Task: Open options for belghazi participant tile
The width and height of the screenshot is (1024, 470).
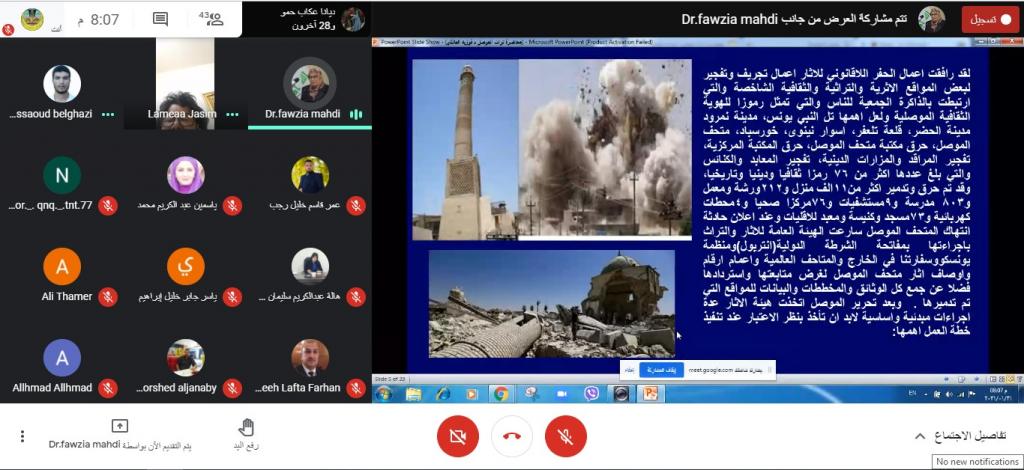Action: click(107, 115)
